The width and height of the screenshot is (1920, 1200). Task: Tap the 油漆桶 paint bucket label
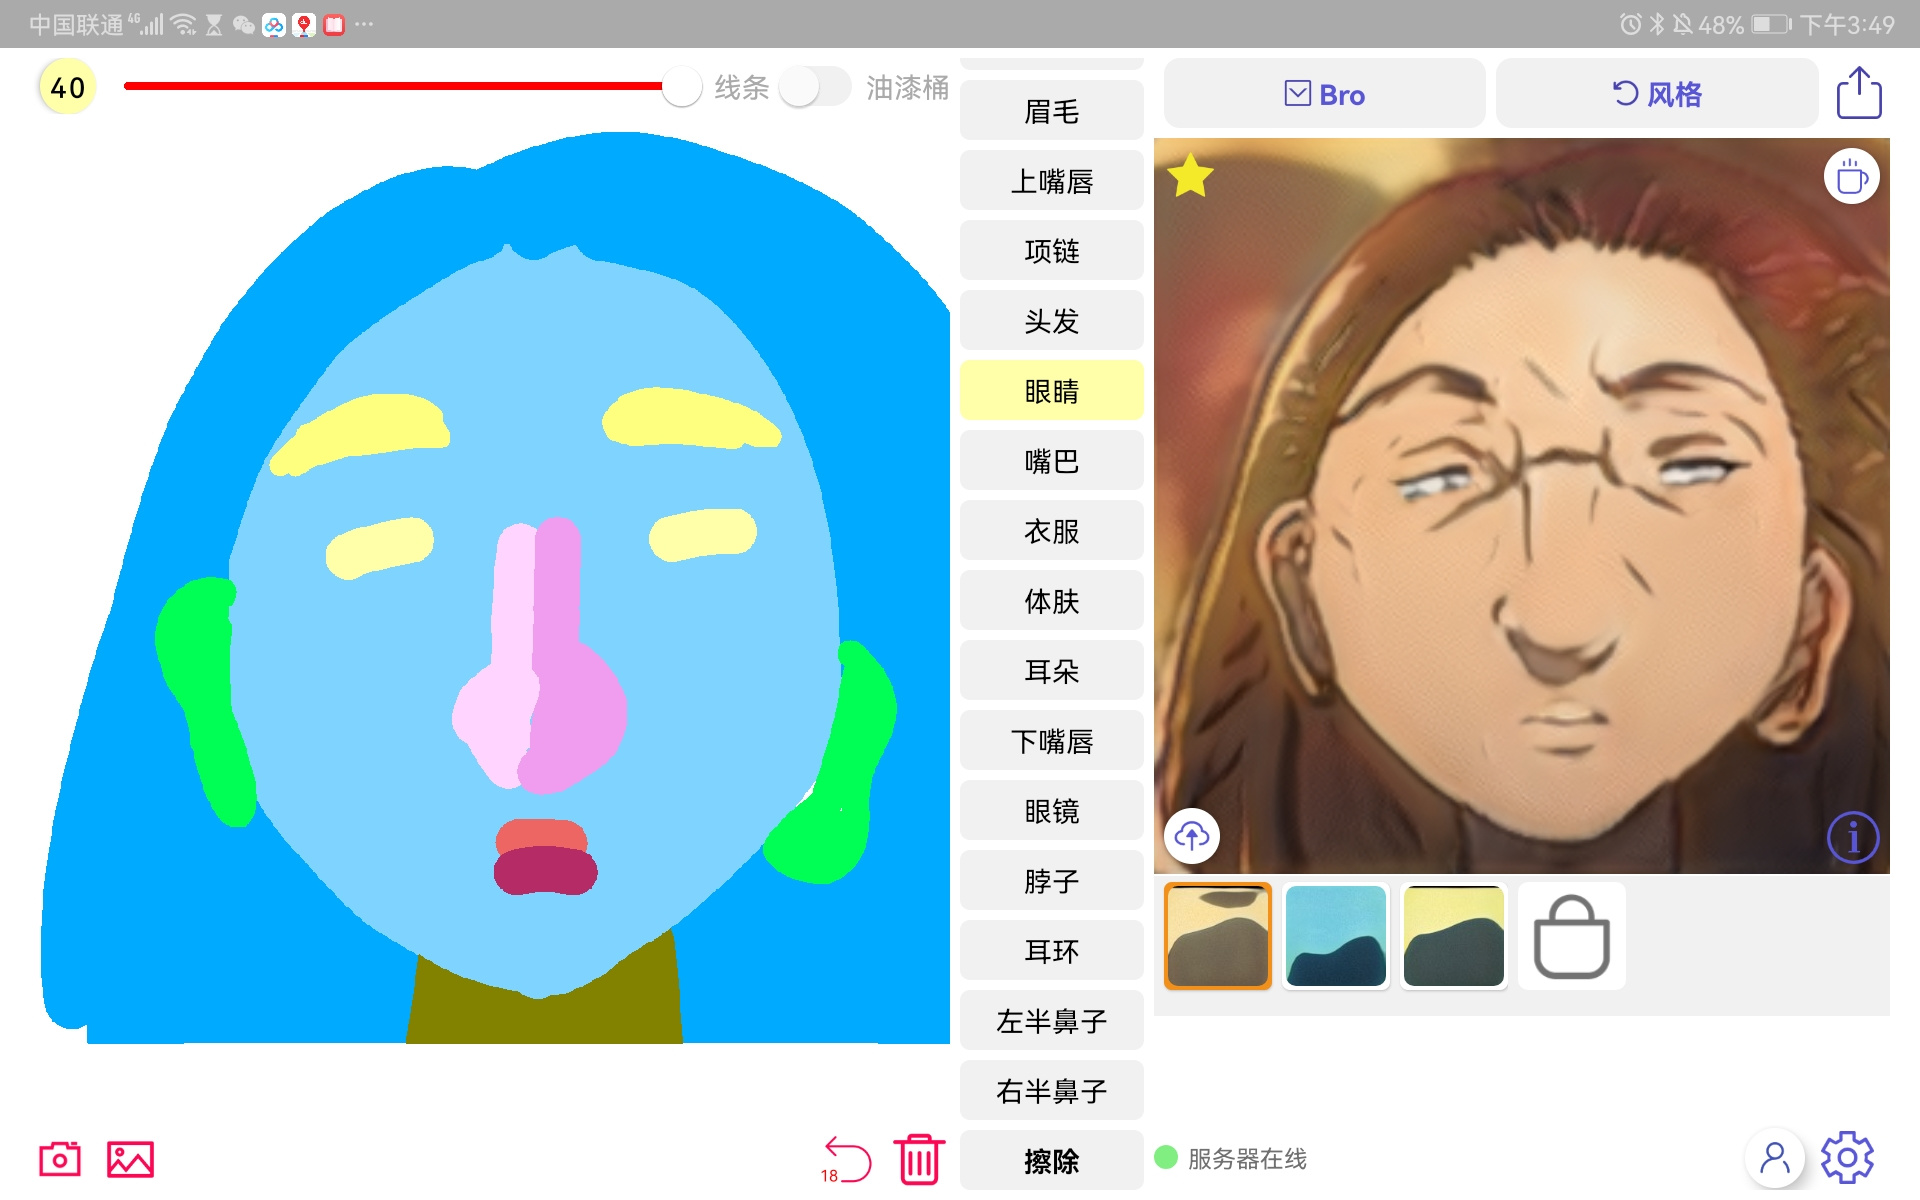[x=907, y=88]
